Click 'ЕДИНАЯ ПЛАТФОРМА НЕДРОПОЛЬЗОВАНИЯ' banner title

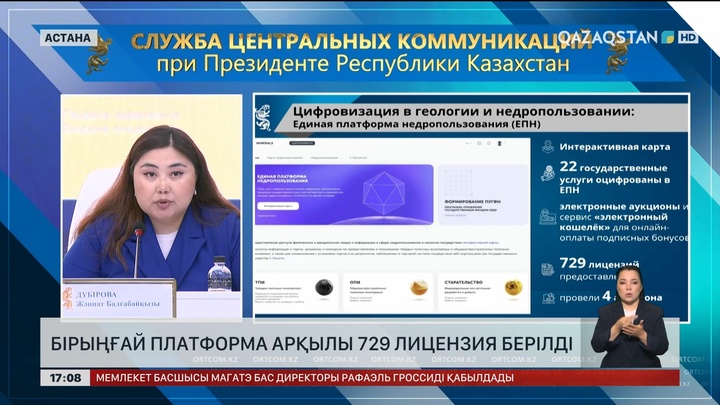281,179
